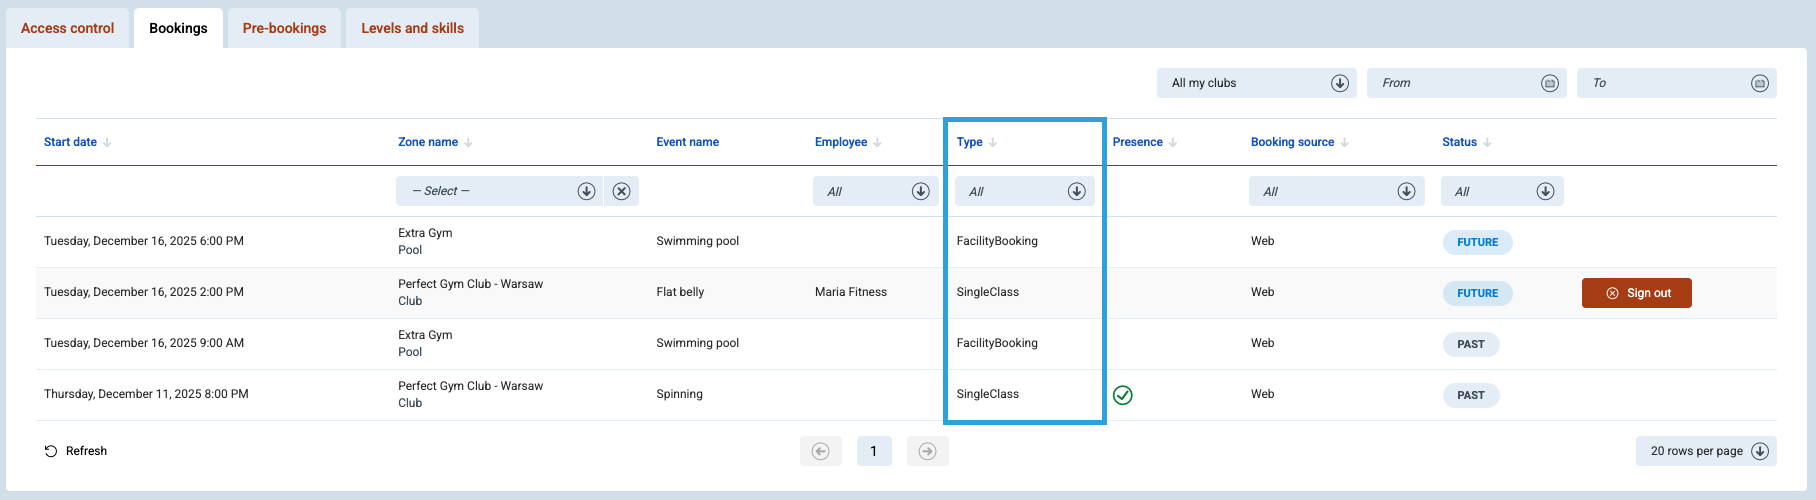Image resolution: width=1816 pixels, height=500 pixels.
Task: Open the Pre-bookings tab
Action: (284, 28)
